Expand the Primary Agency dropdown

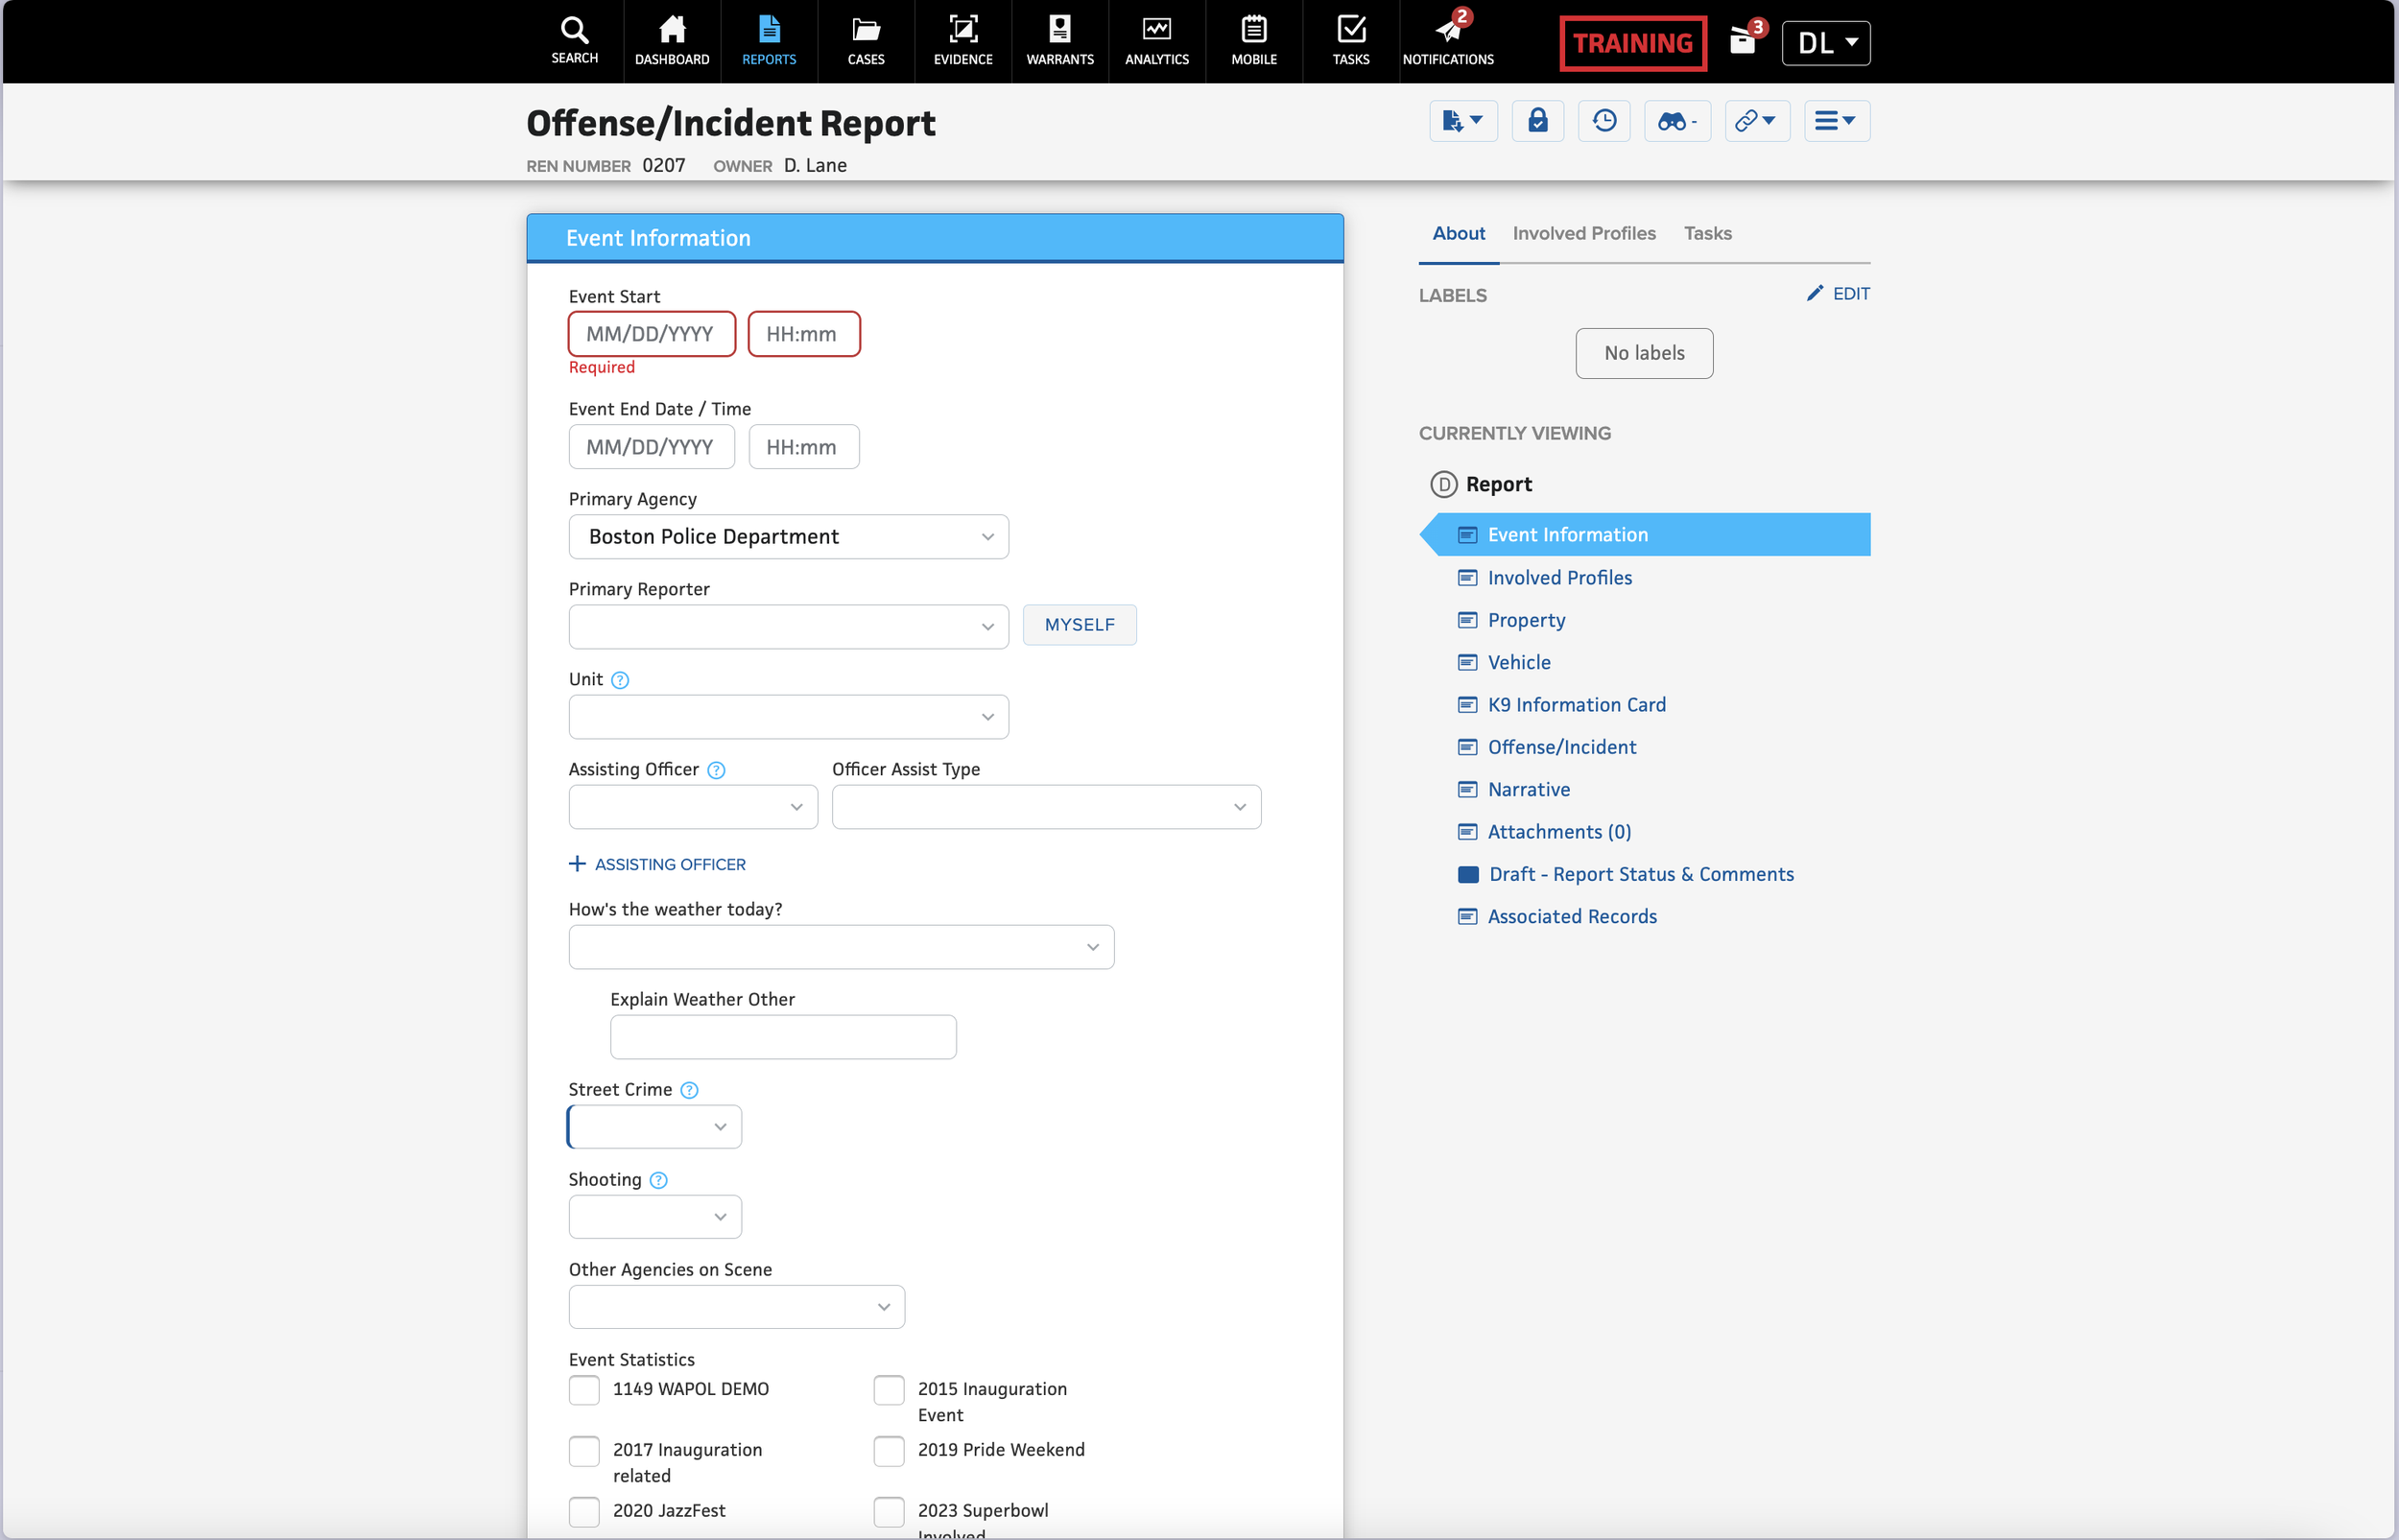click(x=788, y=537)
